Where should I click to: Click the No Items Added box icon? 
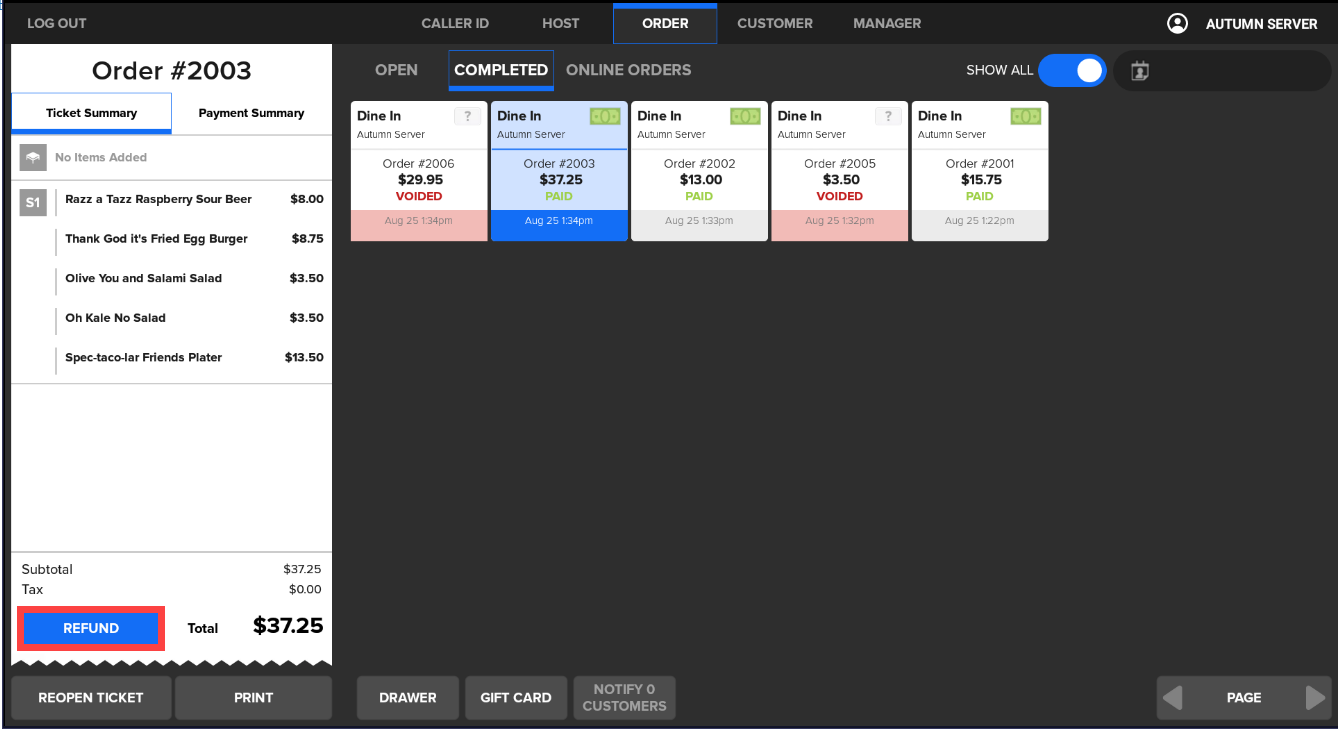pos(33,157)
